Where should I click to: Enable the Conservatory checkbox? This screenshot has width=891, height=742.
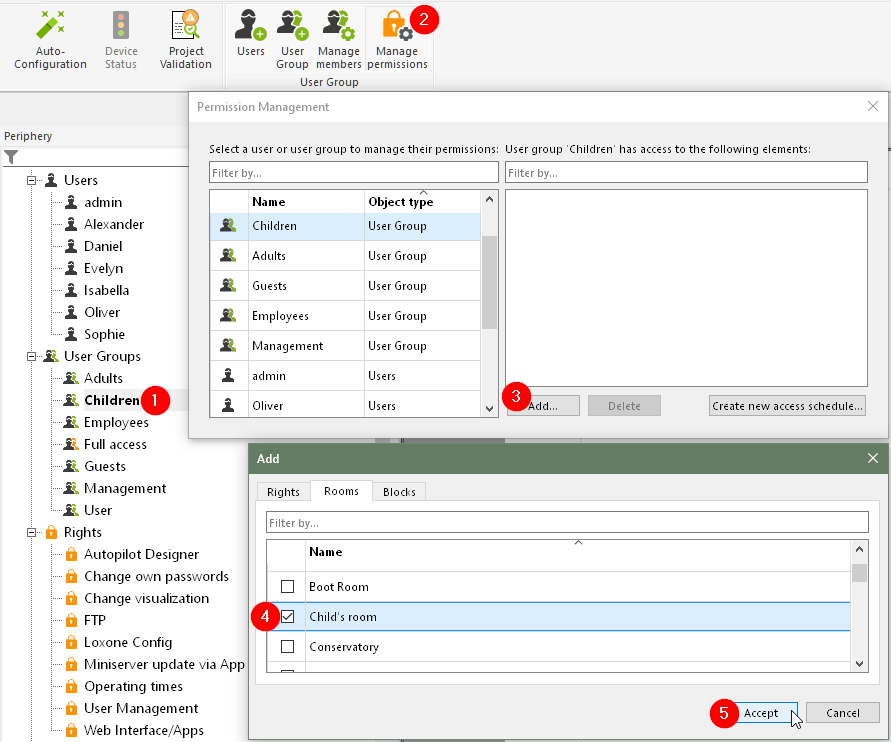click(x=288, y=647)
